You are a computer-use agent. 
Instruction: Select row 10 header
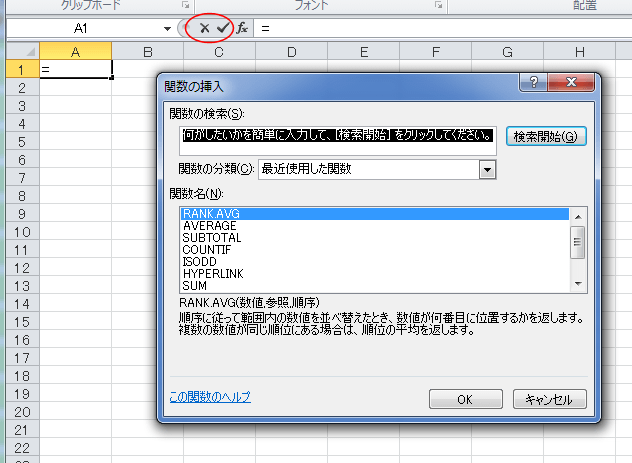[x=23, y=232]
